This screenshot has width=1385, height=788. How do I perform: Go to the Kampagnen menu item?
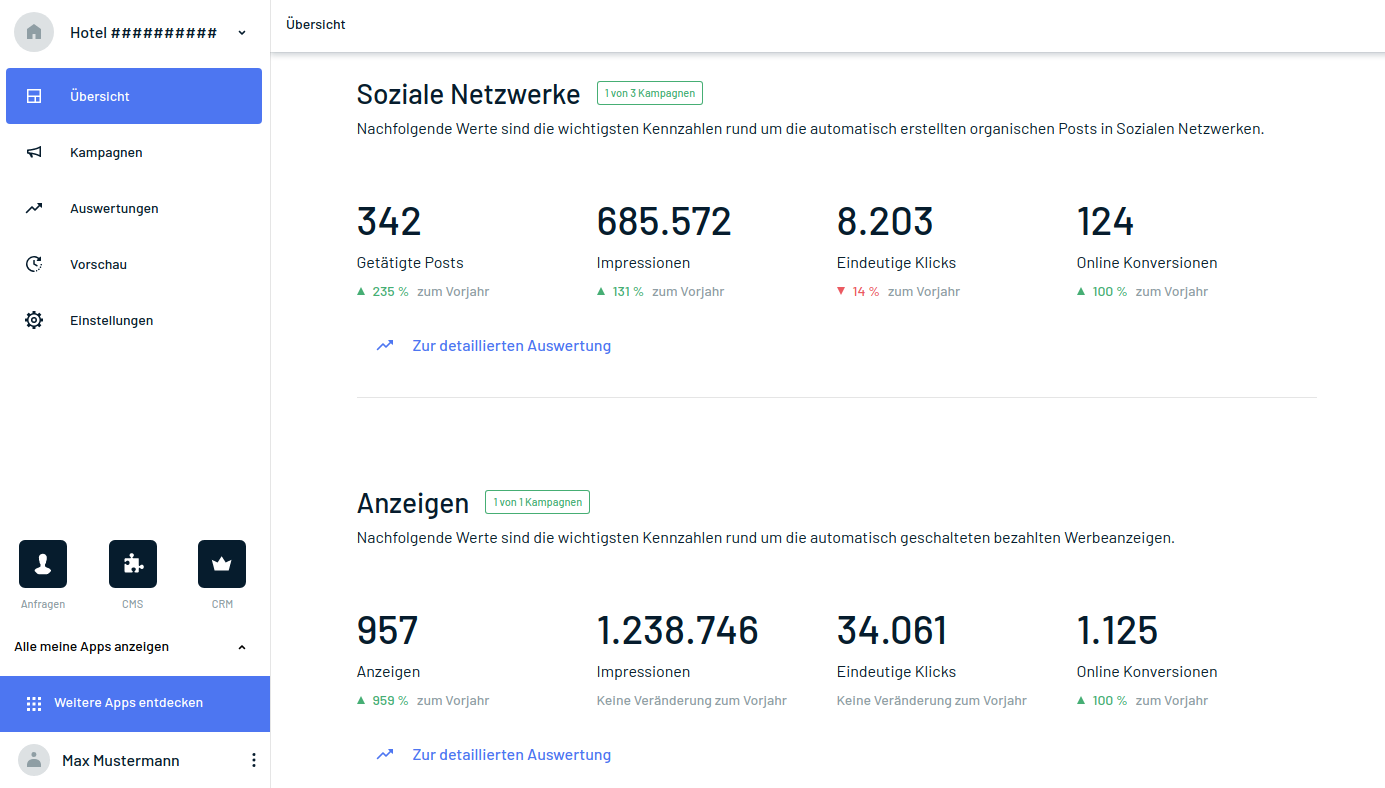(x=106, y=153)
